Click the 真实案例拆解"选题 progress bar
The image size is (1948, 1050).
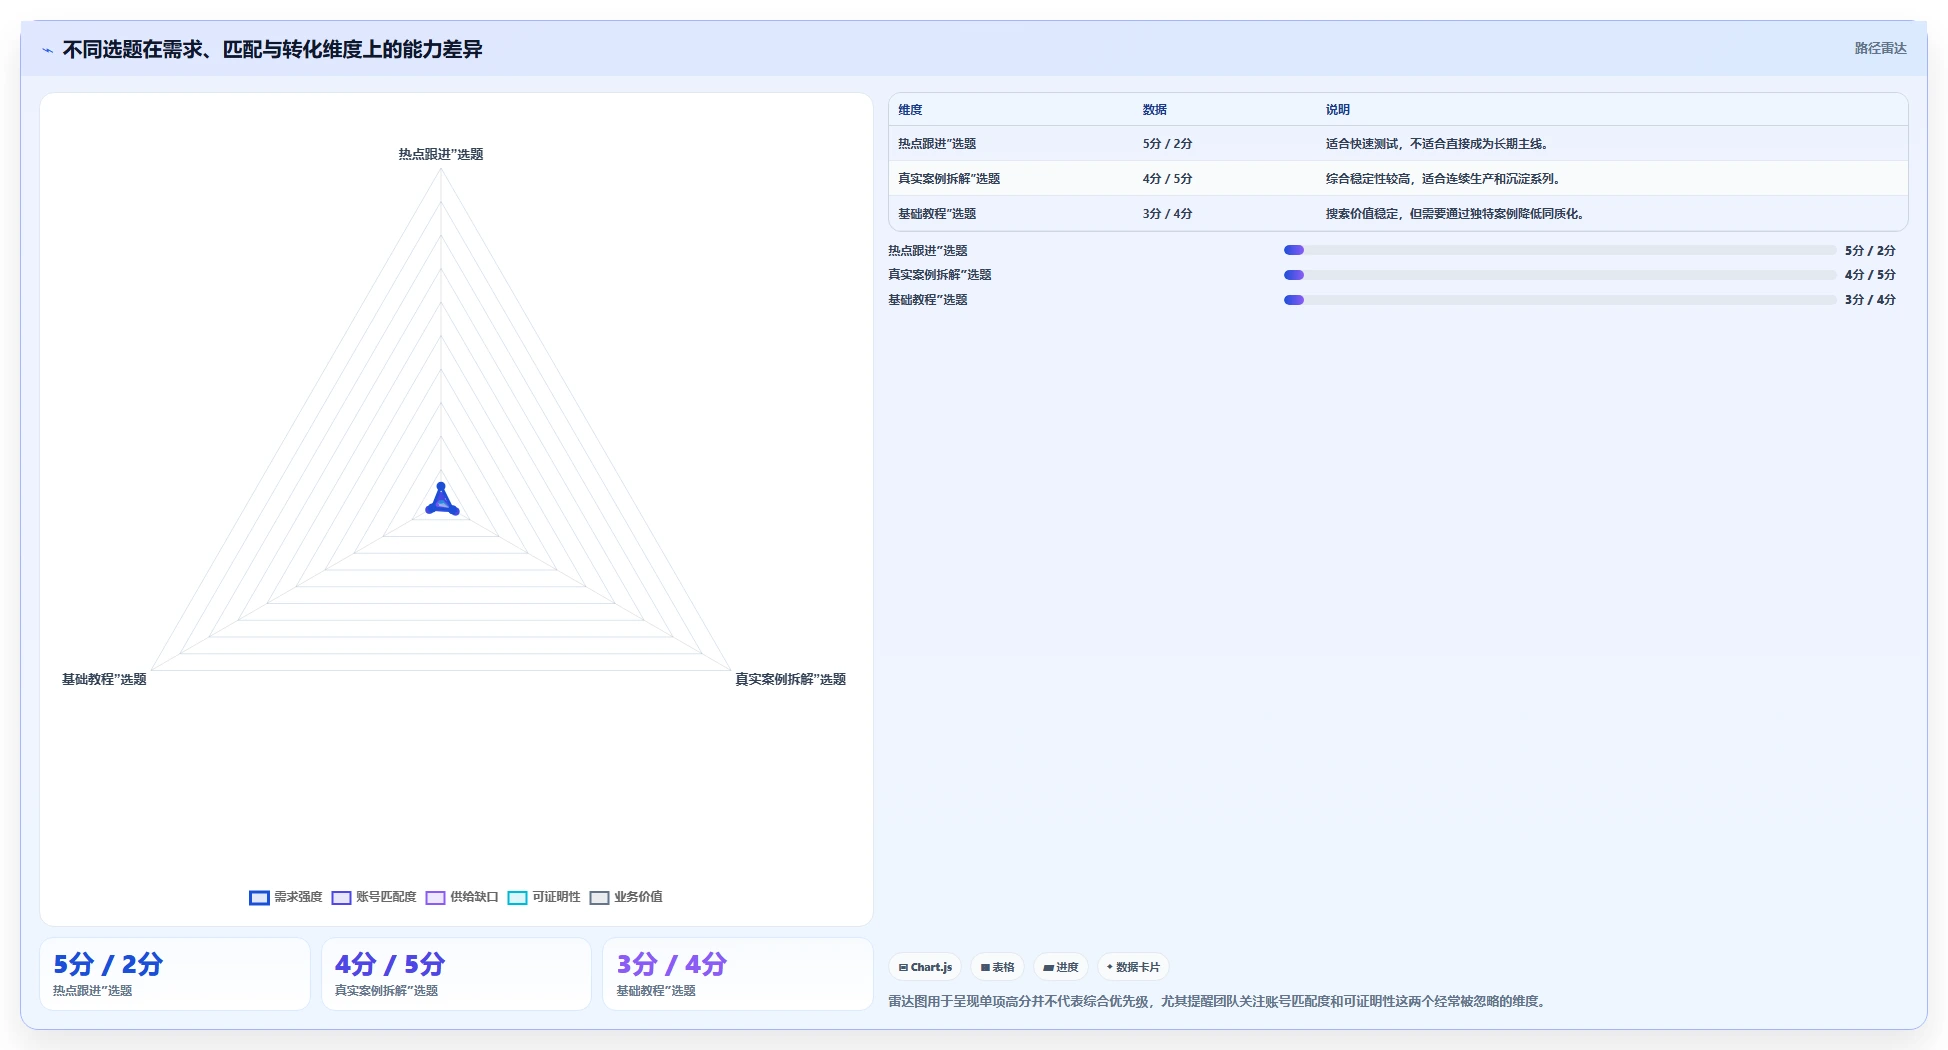[x=1560, y=275]
